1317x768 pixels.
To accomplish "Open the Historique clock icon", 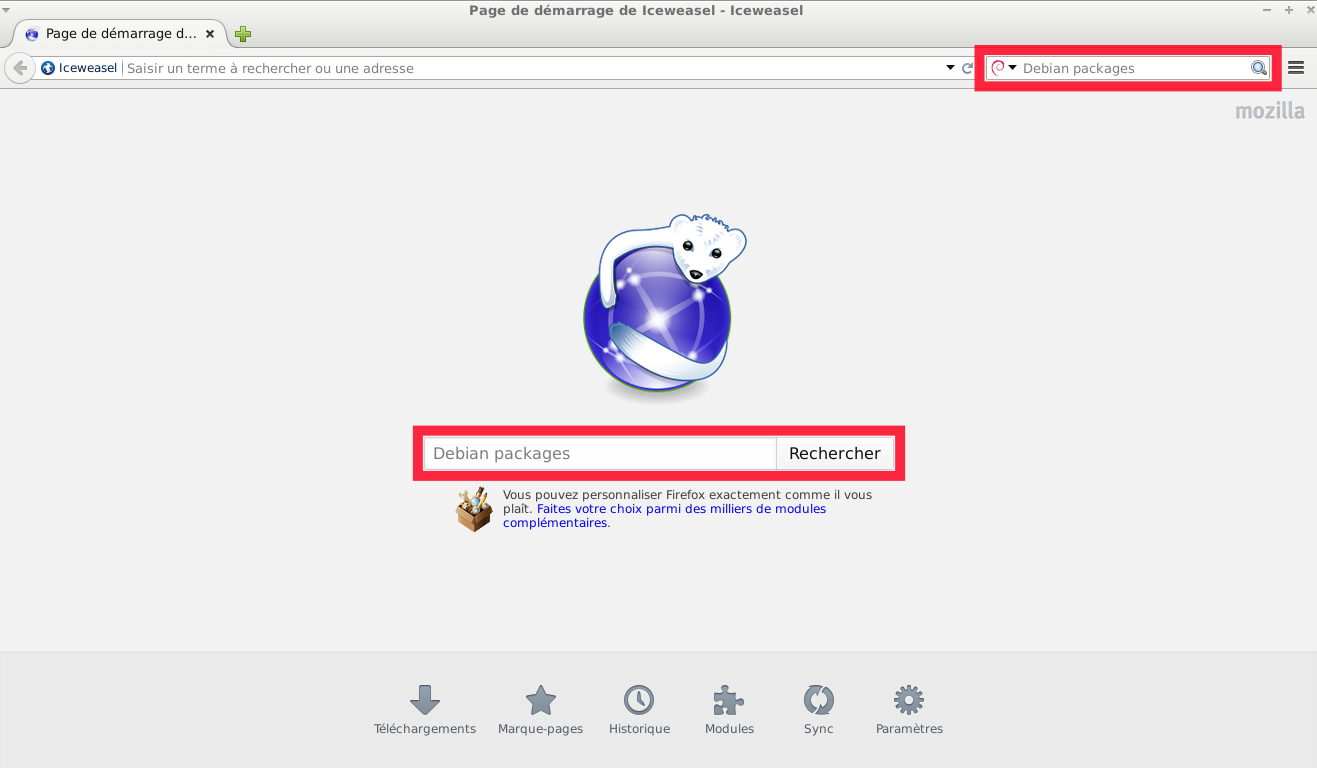I will click(639, 700).
